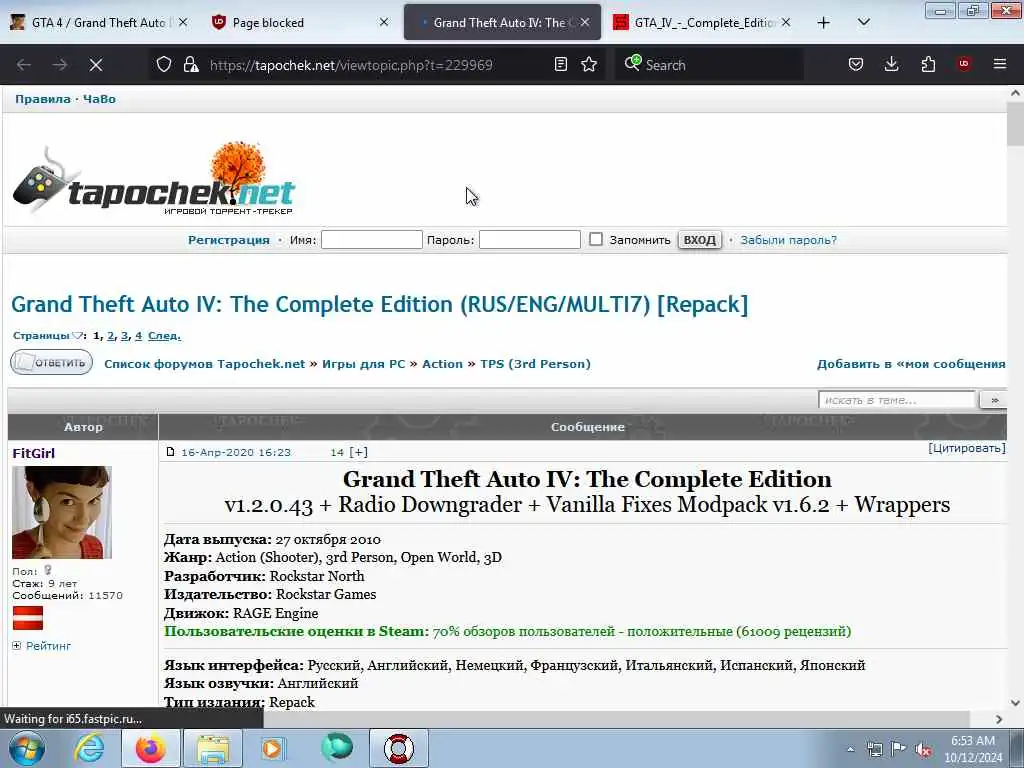Image resolution: width=1024 pixels, height=768 pixels.
Task: Click the '[+]' vote link next to 14
Action: click(x=359, y=452)
